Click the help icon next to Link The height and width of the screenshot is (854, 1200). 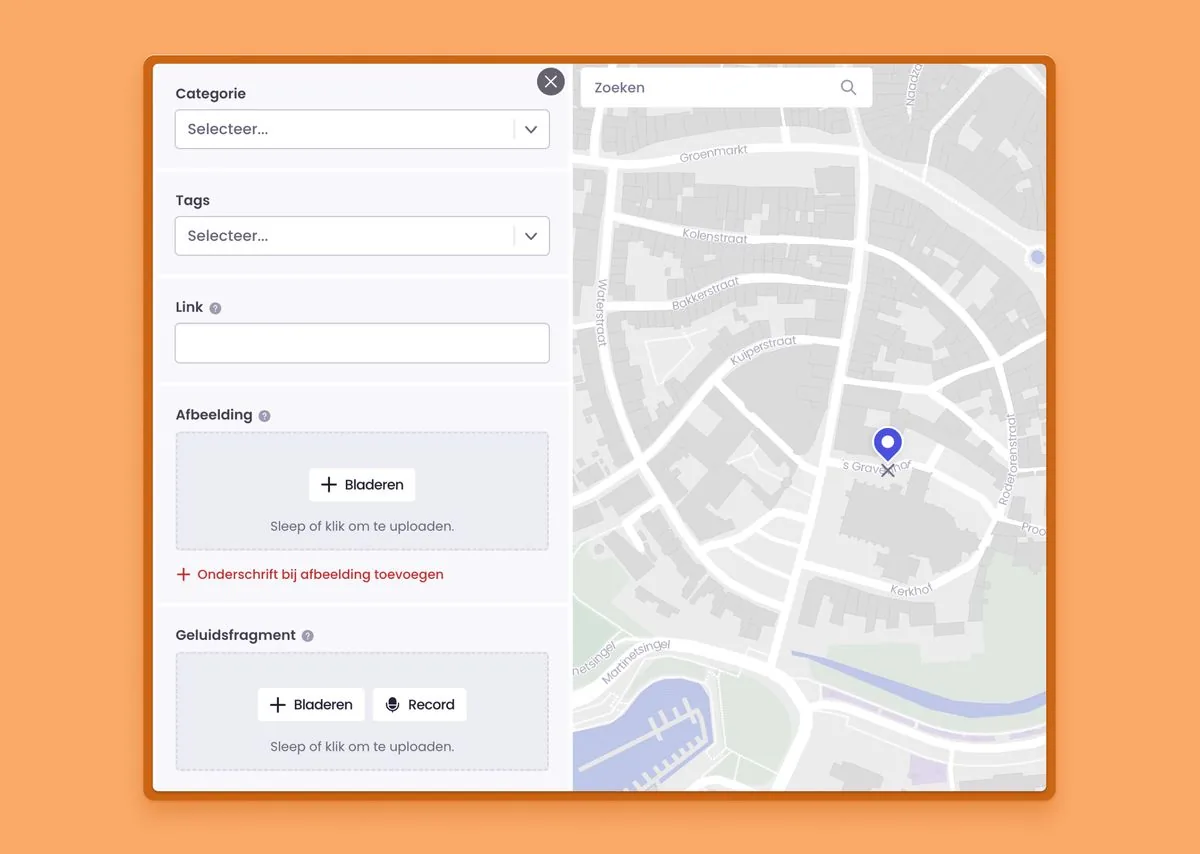[215, 307]
